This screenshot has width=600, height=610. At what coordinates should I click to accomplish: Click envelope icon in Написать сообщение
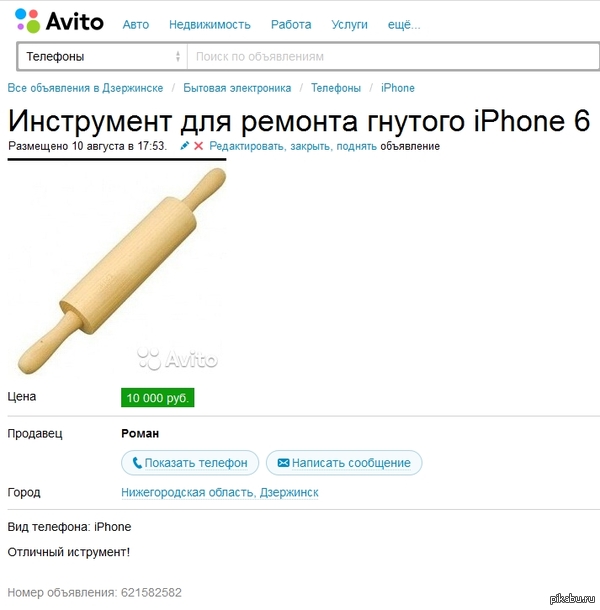tap(283, 463)
